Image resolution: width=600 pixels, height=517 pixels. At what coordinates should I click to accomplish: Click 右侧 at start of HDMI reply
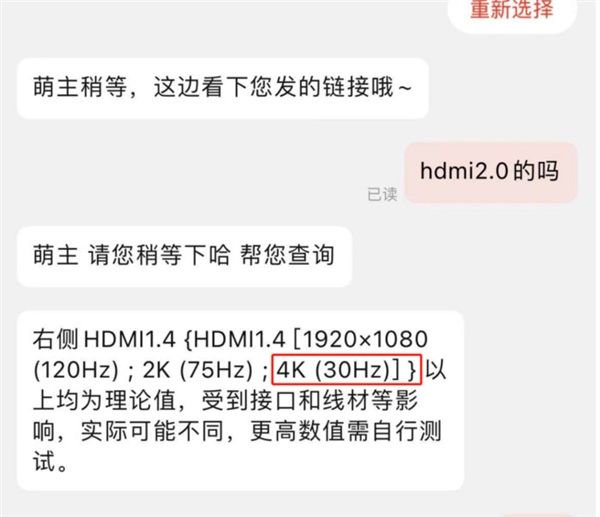(55, 339)
